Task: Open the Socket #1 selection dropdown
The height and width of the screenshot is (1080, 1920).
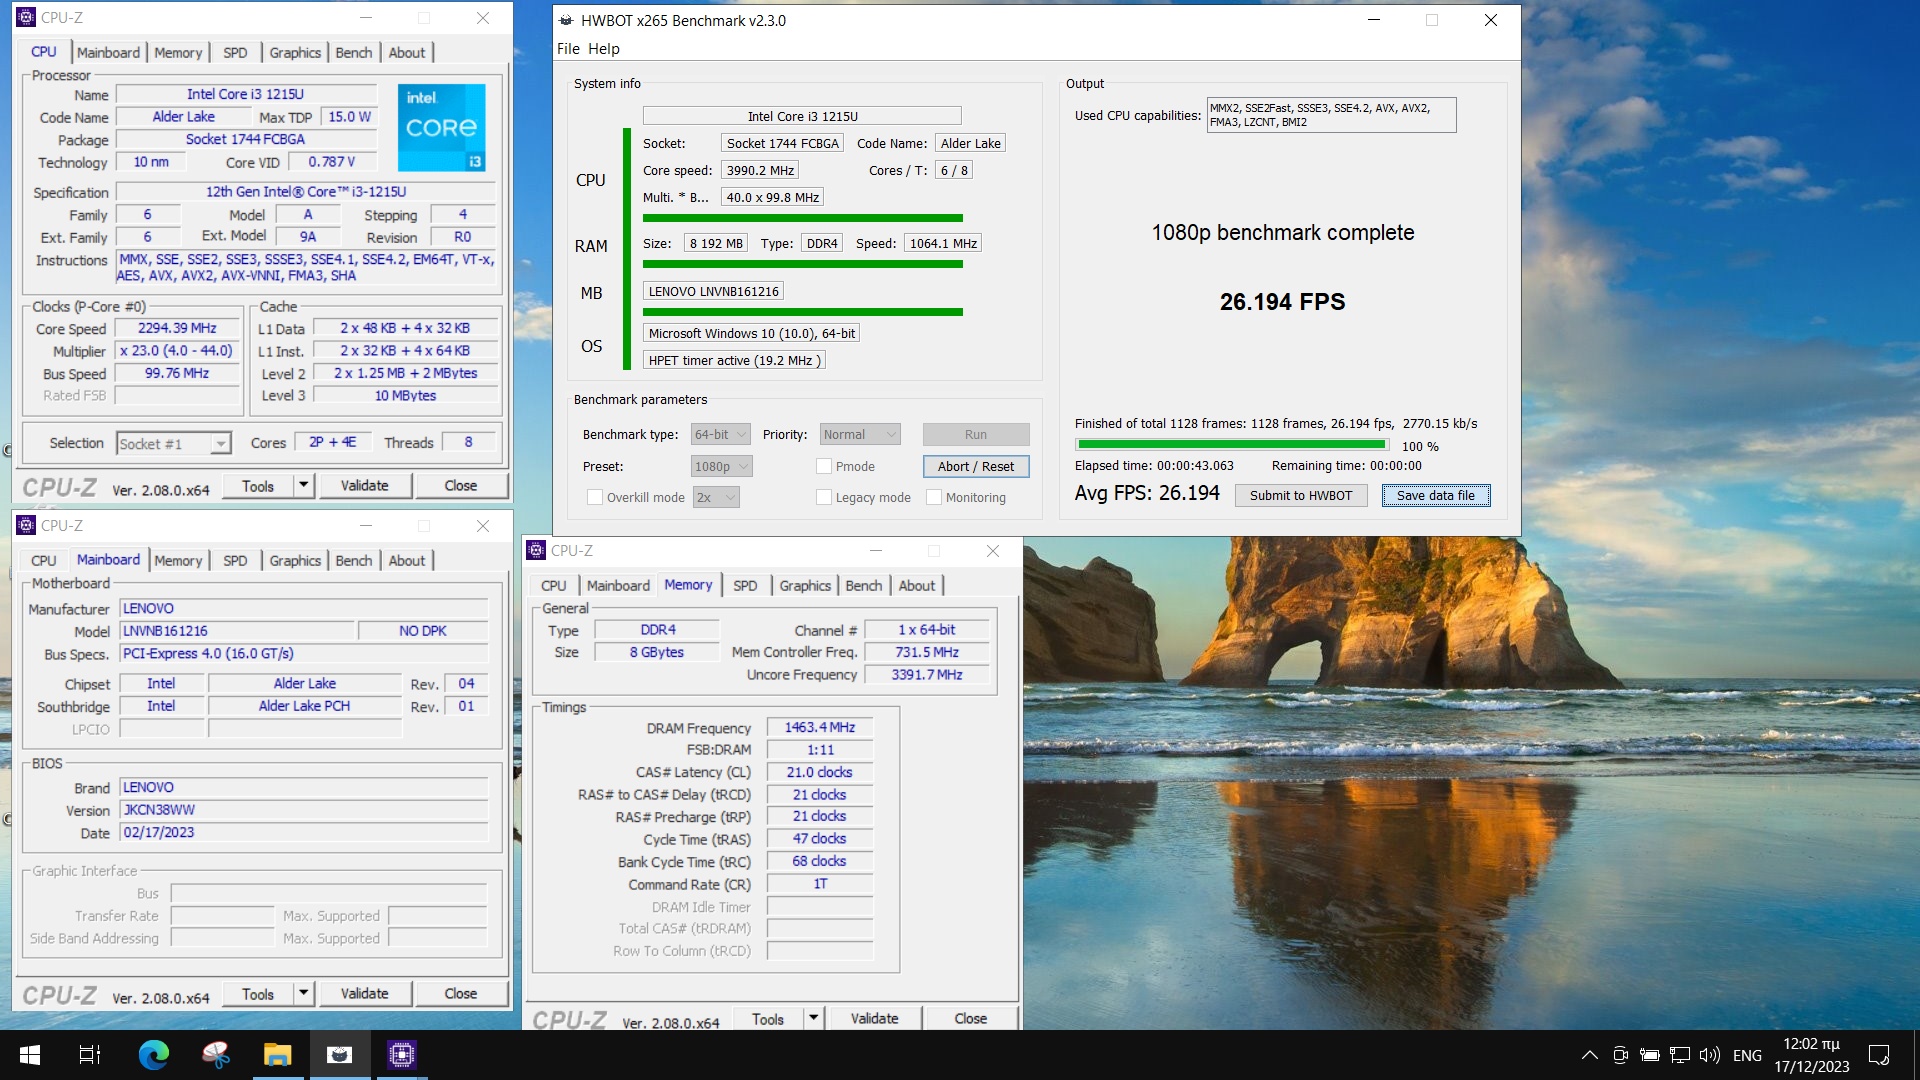Action: pyautogui.click(x=174, y=443)
